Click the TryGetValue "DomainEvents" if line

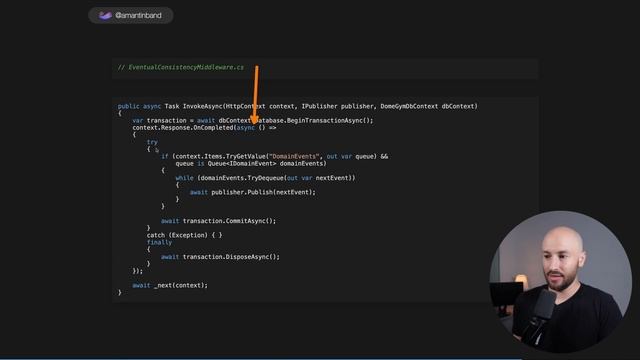(275, 156)
